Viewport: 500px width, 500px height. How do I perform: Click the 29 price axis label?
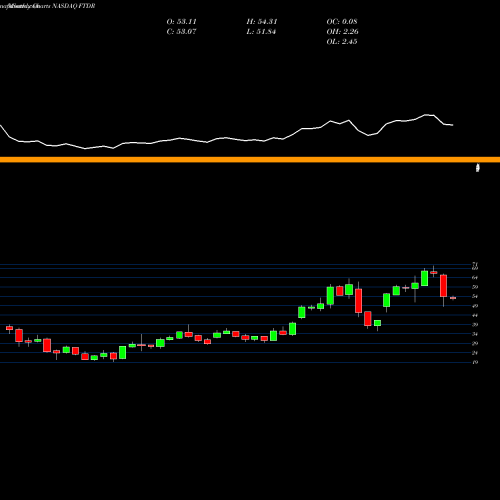(475, 343)
